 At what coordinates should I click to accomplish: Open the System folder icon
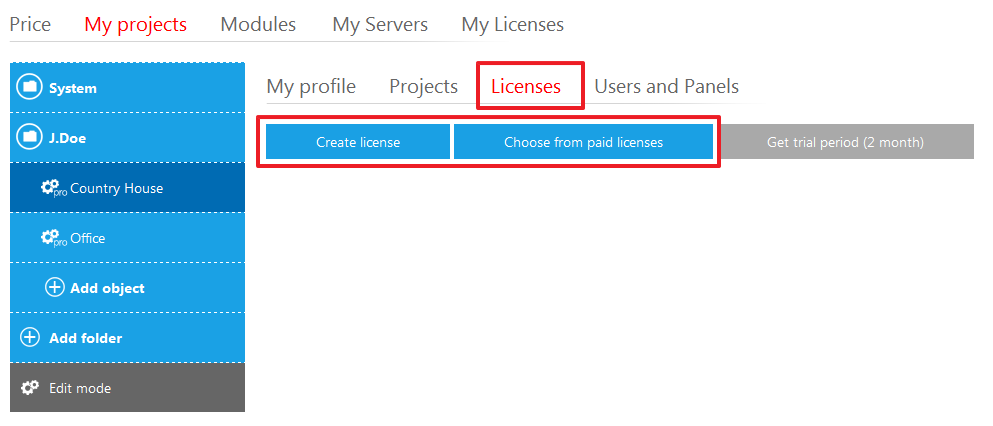(x=29, y=87)
